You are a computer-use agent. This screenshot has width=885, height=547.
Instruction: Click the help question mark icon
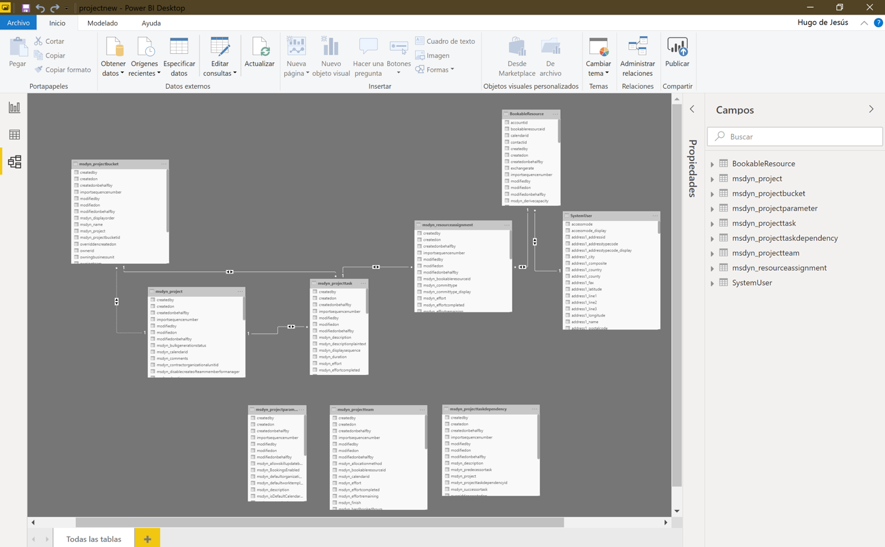pyautogui.click(x=878, y=23)
